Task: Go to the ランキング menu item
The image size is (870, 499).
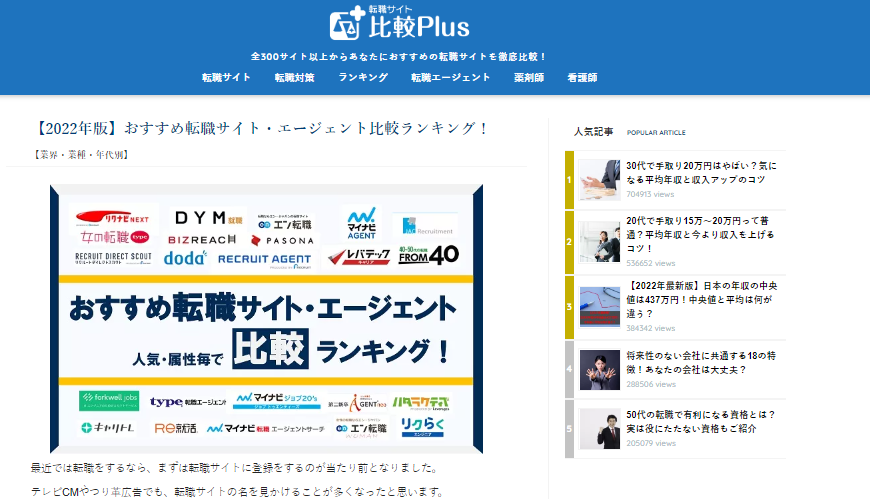Action: point(363,78)
